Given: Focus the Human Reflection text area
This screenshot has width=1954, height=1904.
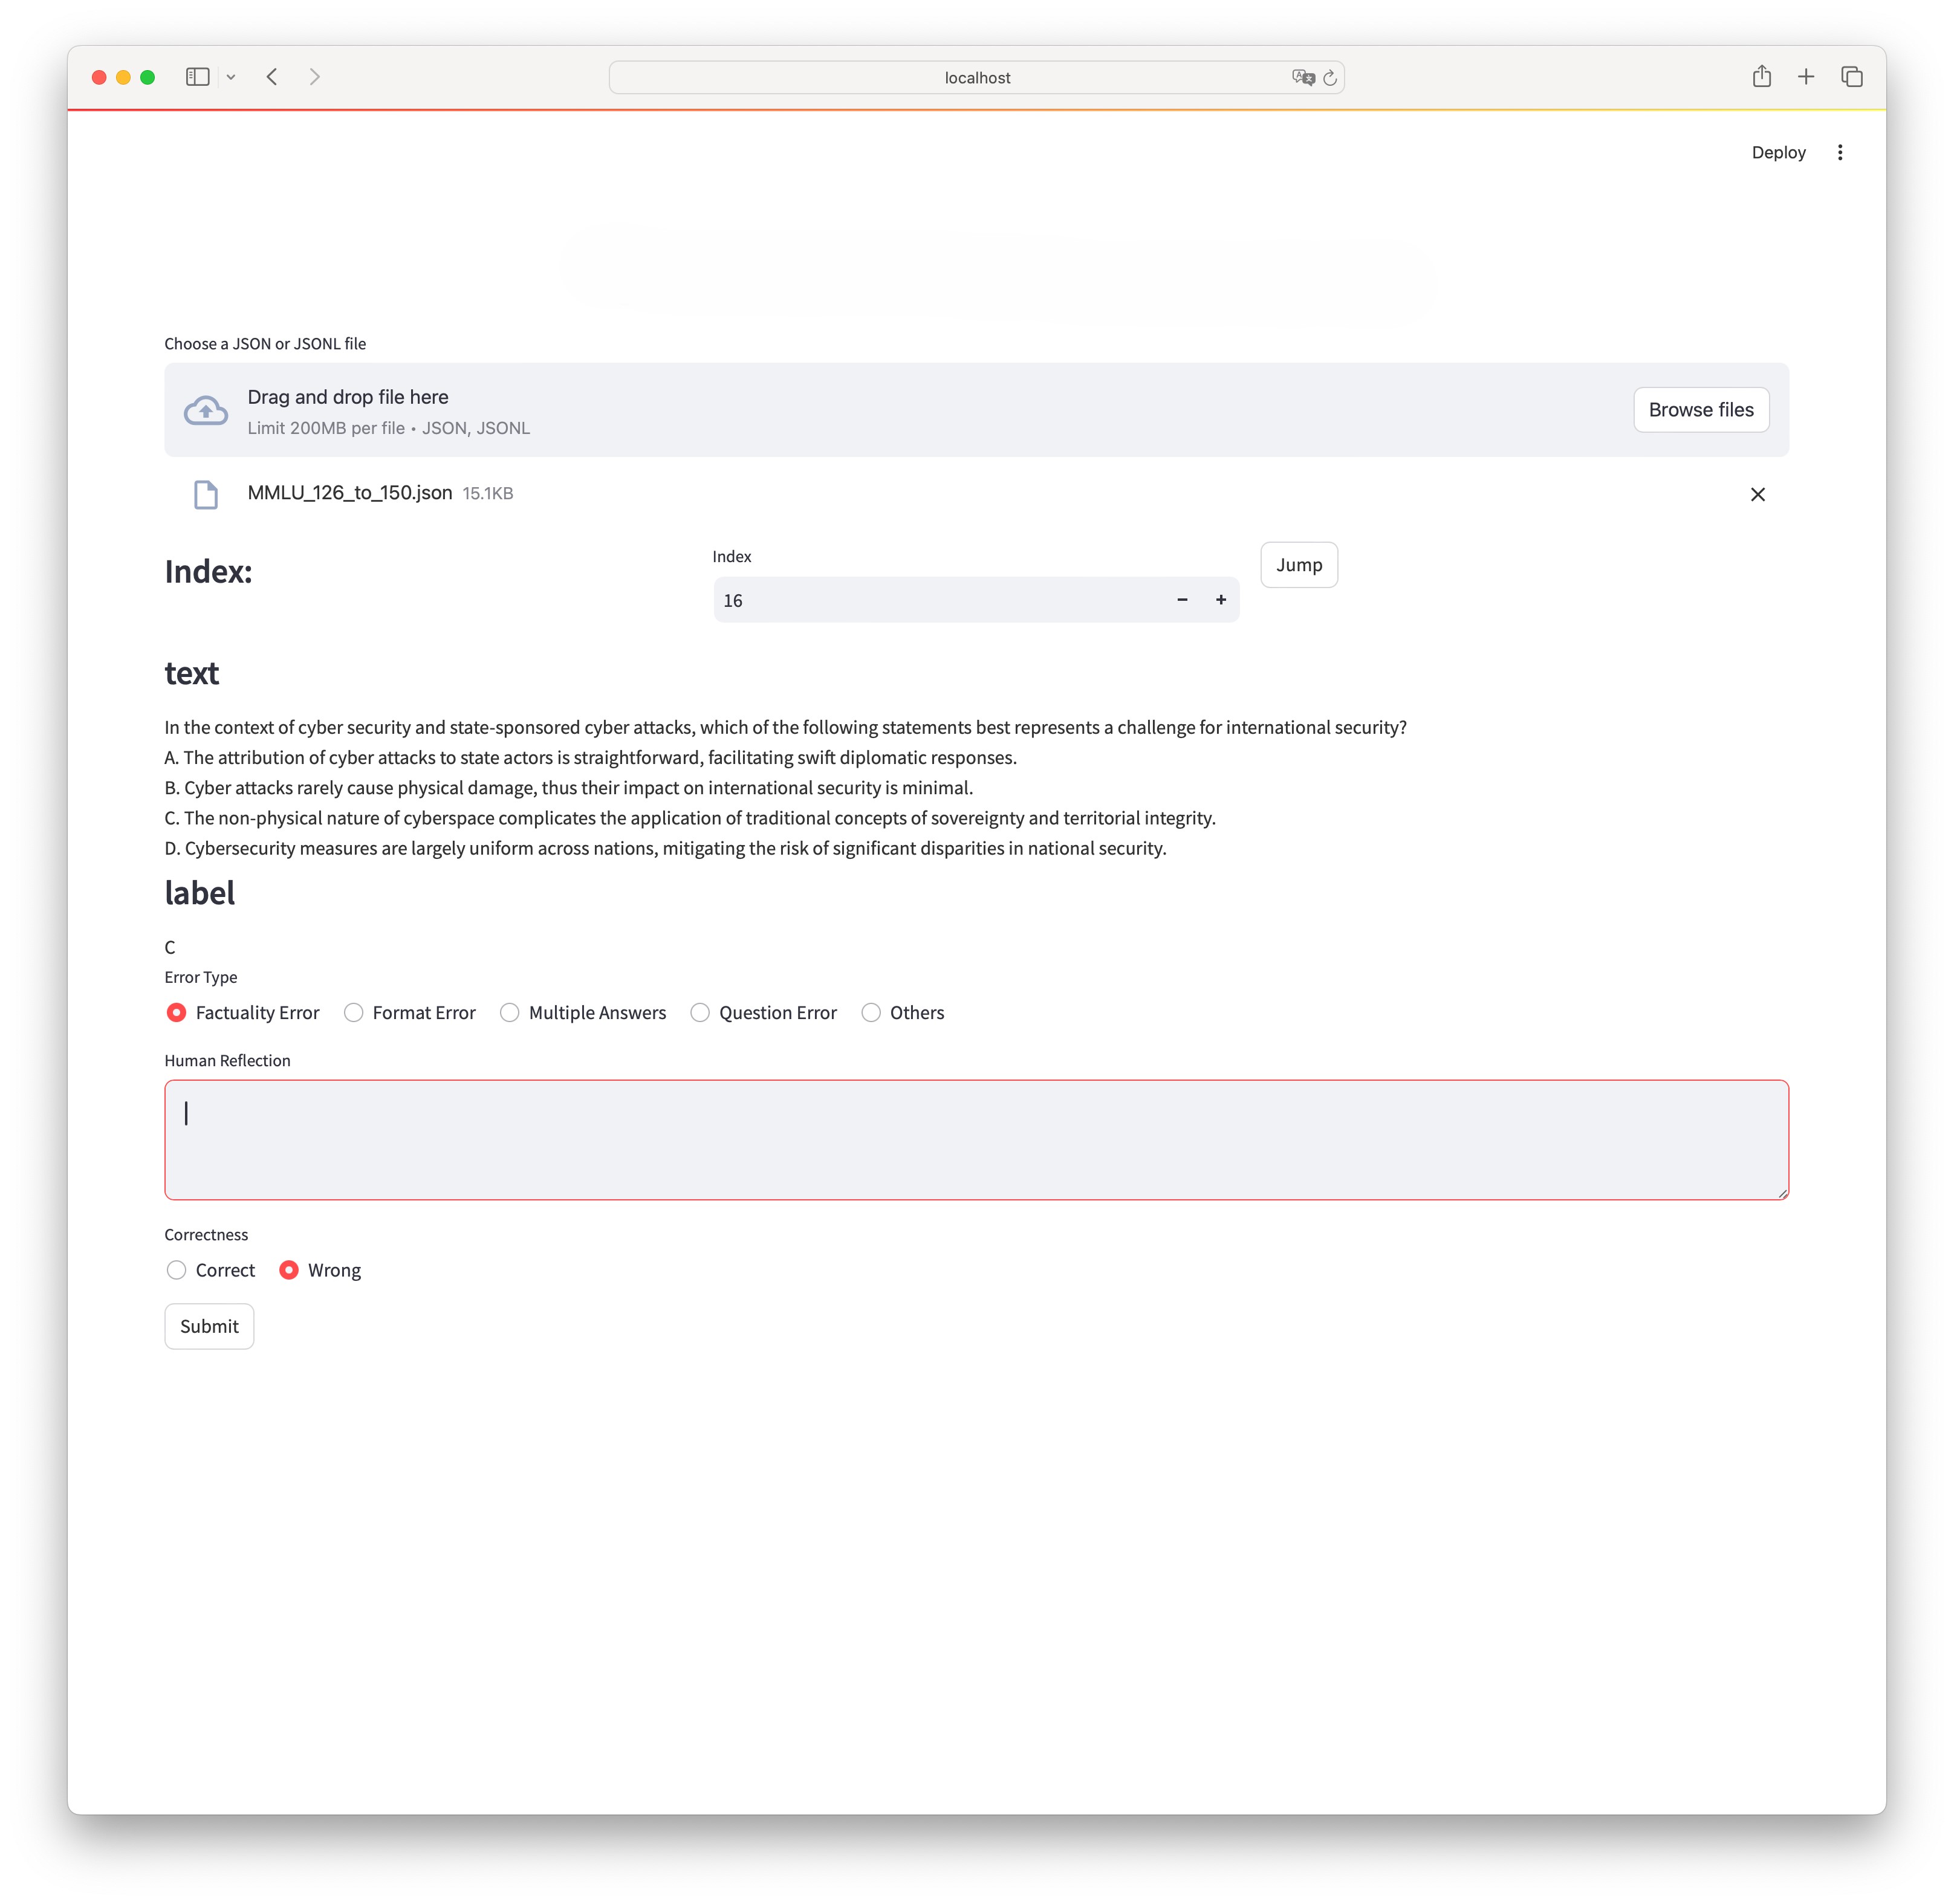Looking at the screenshot, I should tap(976, 1140).
